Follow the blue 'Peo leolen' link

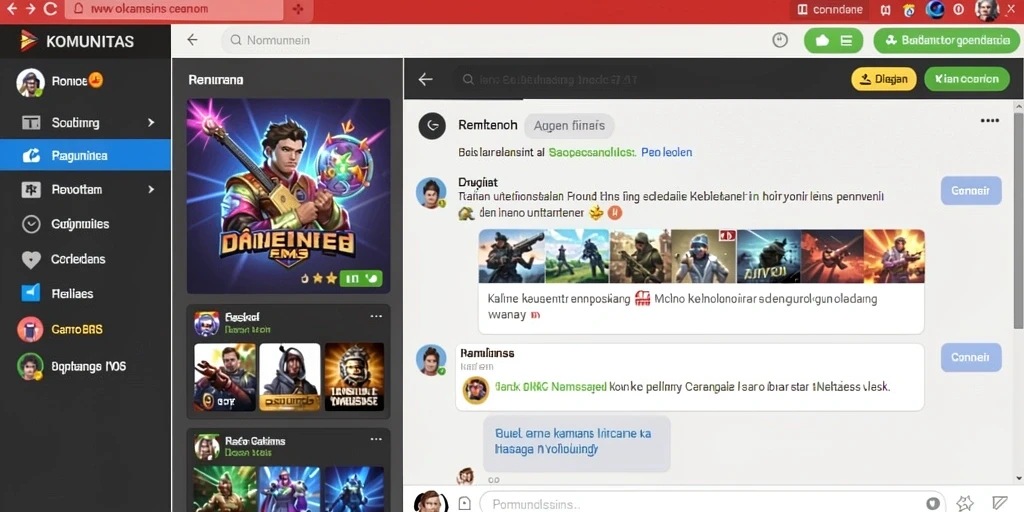(x=667, y=152)
